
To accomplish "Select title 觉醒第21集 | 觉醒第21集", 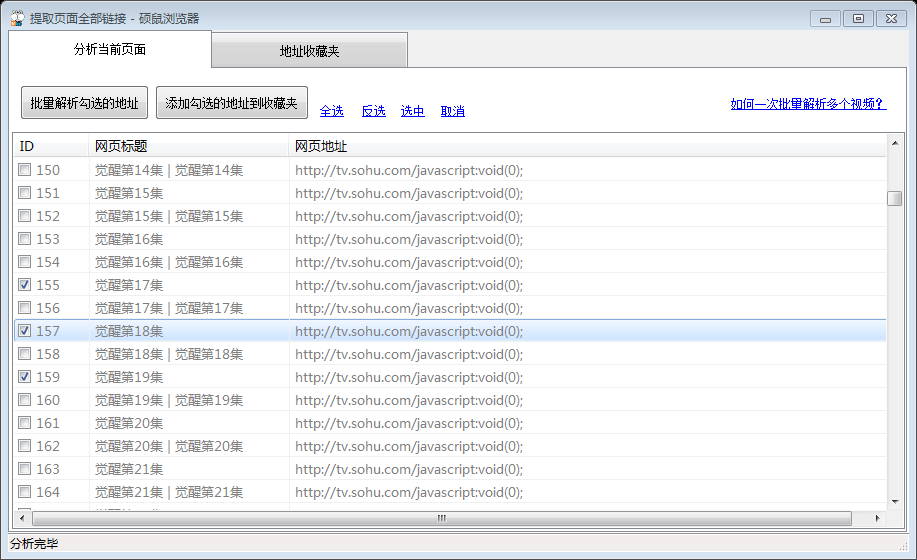I will 168,492.
